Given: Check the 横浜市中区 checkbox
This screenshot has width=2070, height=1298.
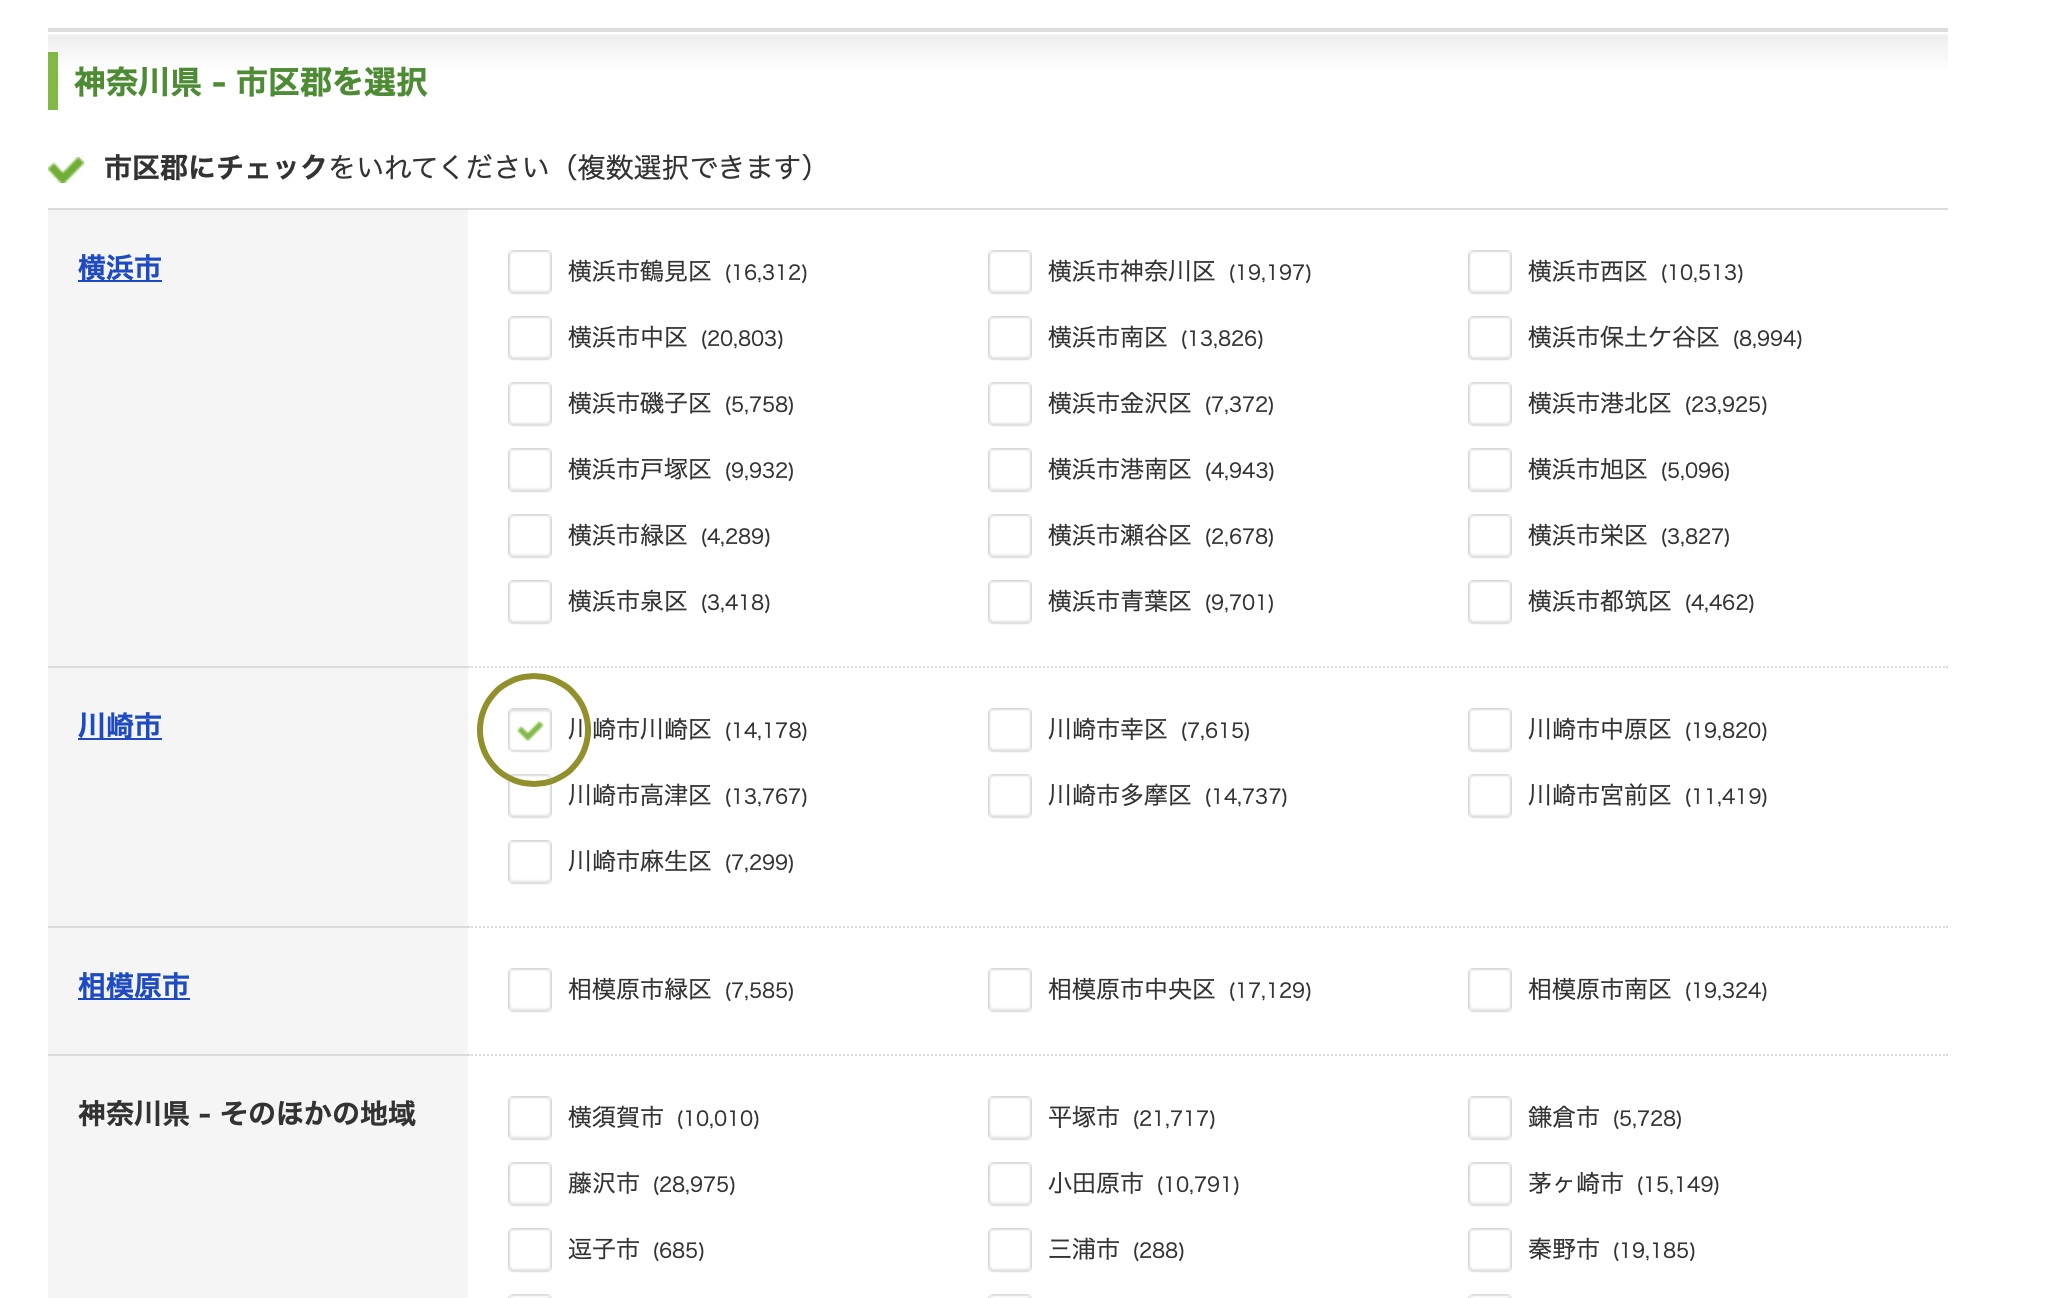Looking at the screenshot, I should click(530, 338).
